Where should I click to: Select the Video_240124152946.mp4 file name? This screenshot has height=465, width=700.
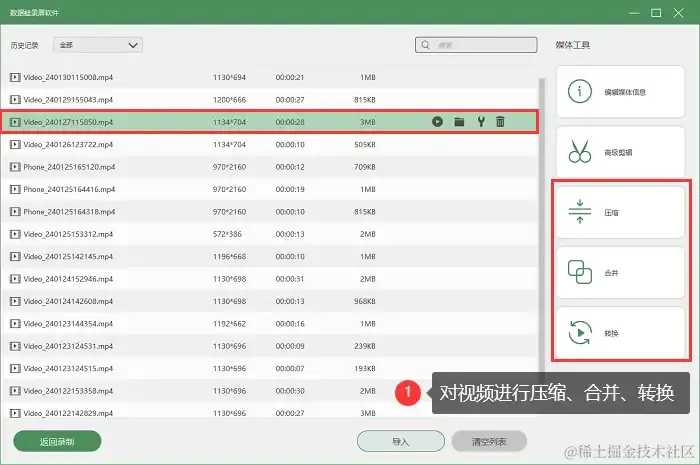68,279
